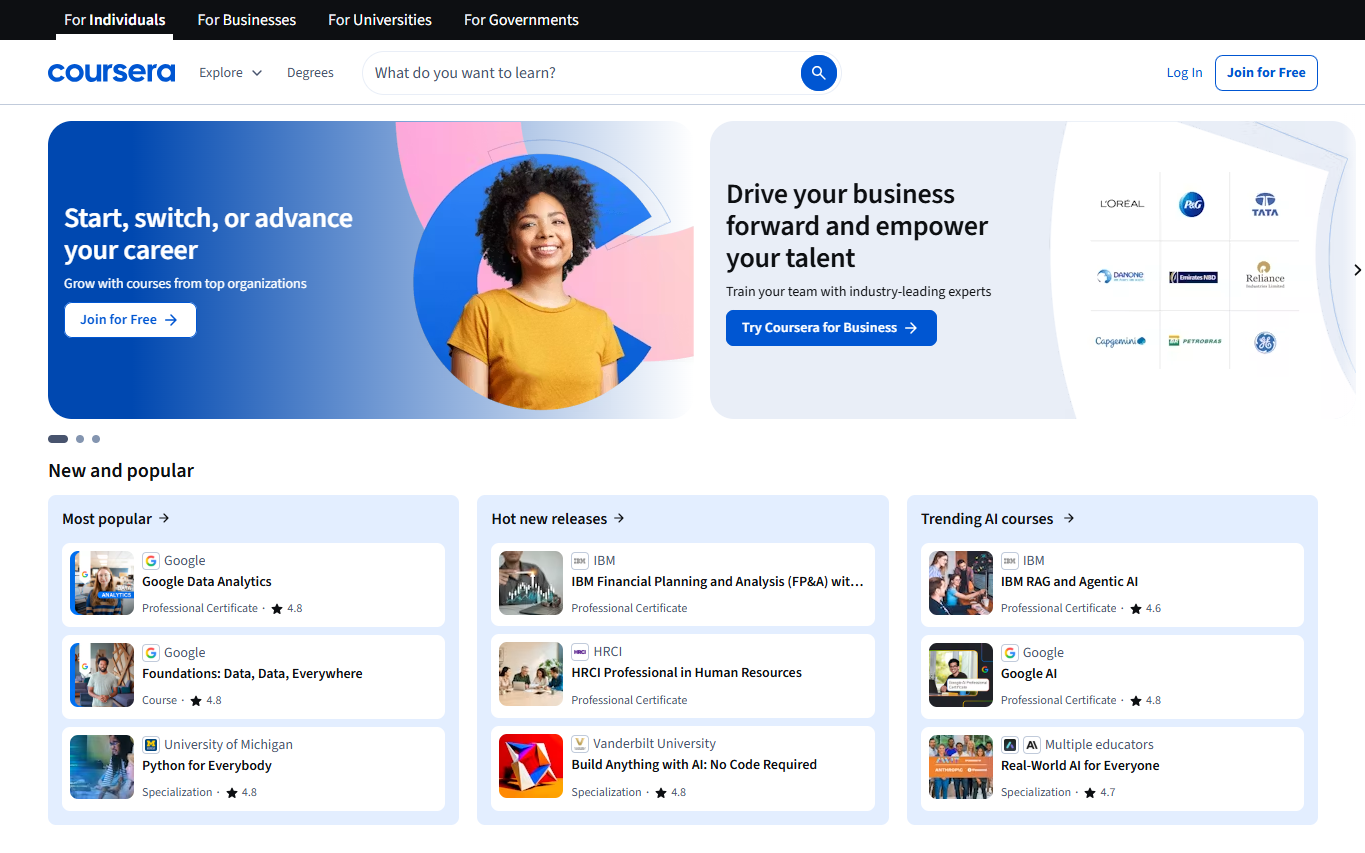The height and width of the screenshot is (853, 1365).
Task: Click the P&G logo in the business banner
Action: pyautogui.click(x=1191, y=204)
